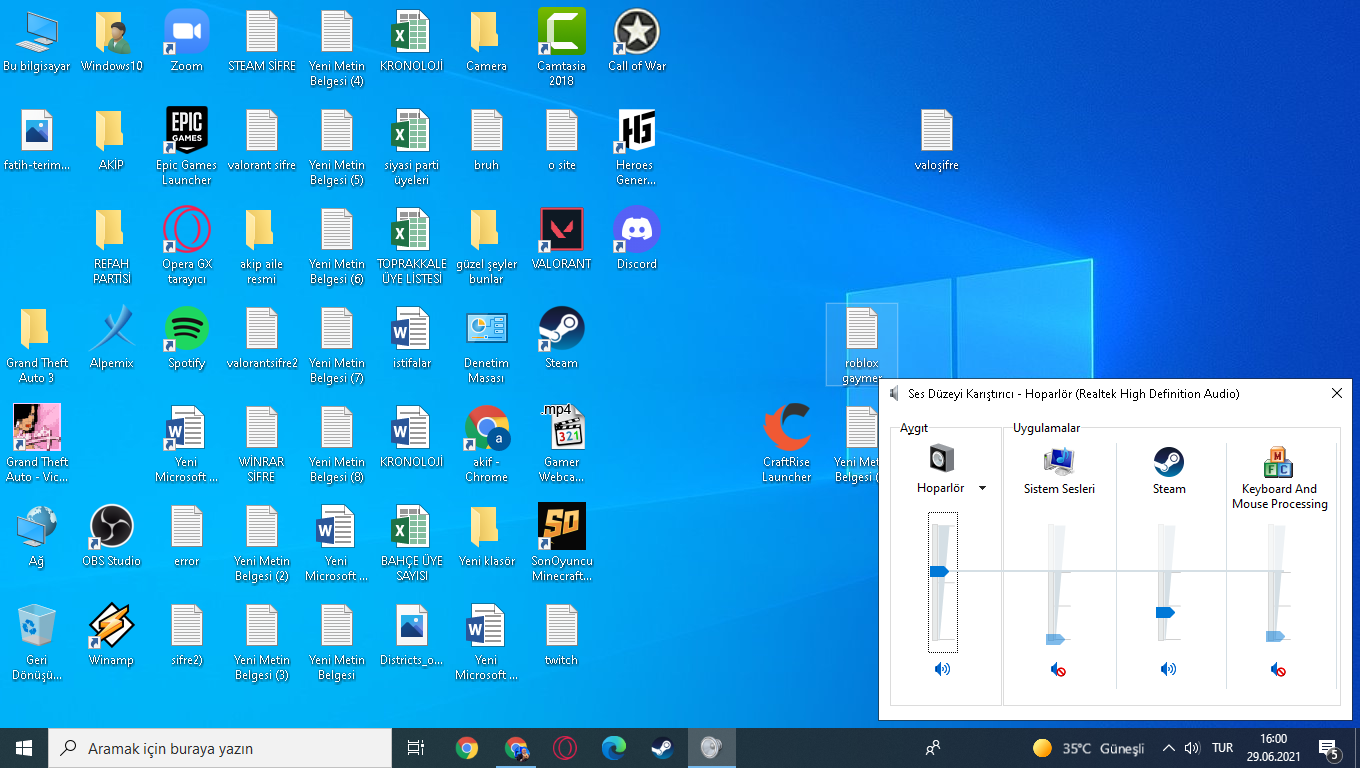Screen dimensions: 1360x768
Task: Click the Steam volume slider handle
Action: pyautogui.click(x=1165, y=612)
